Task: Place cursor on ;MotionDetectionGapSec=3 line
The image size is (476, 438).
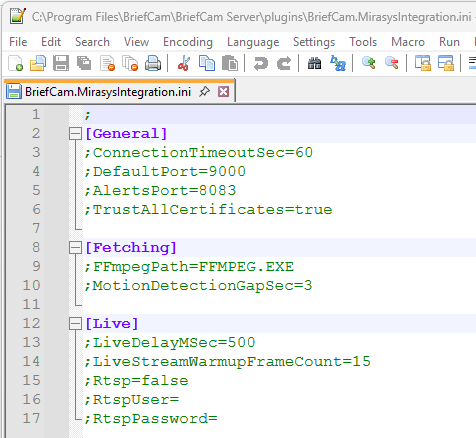Action: [x=198, y=286]
